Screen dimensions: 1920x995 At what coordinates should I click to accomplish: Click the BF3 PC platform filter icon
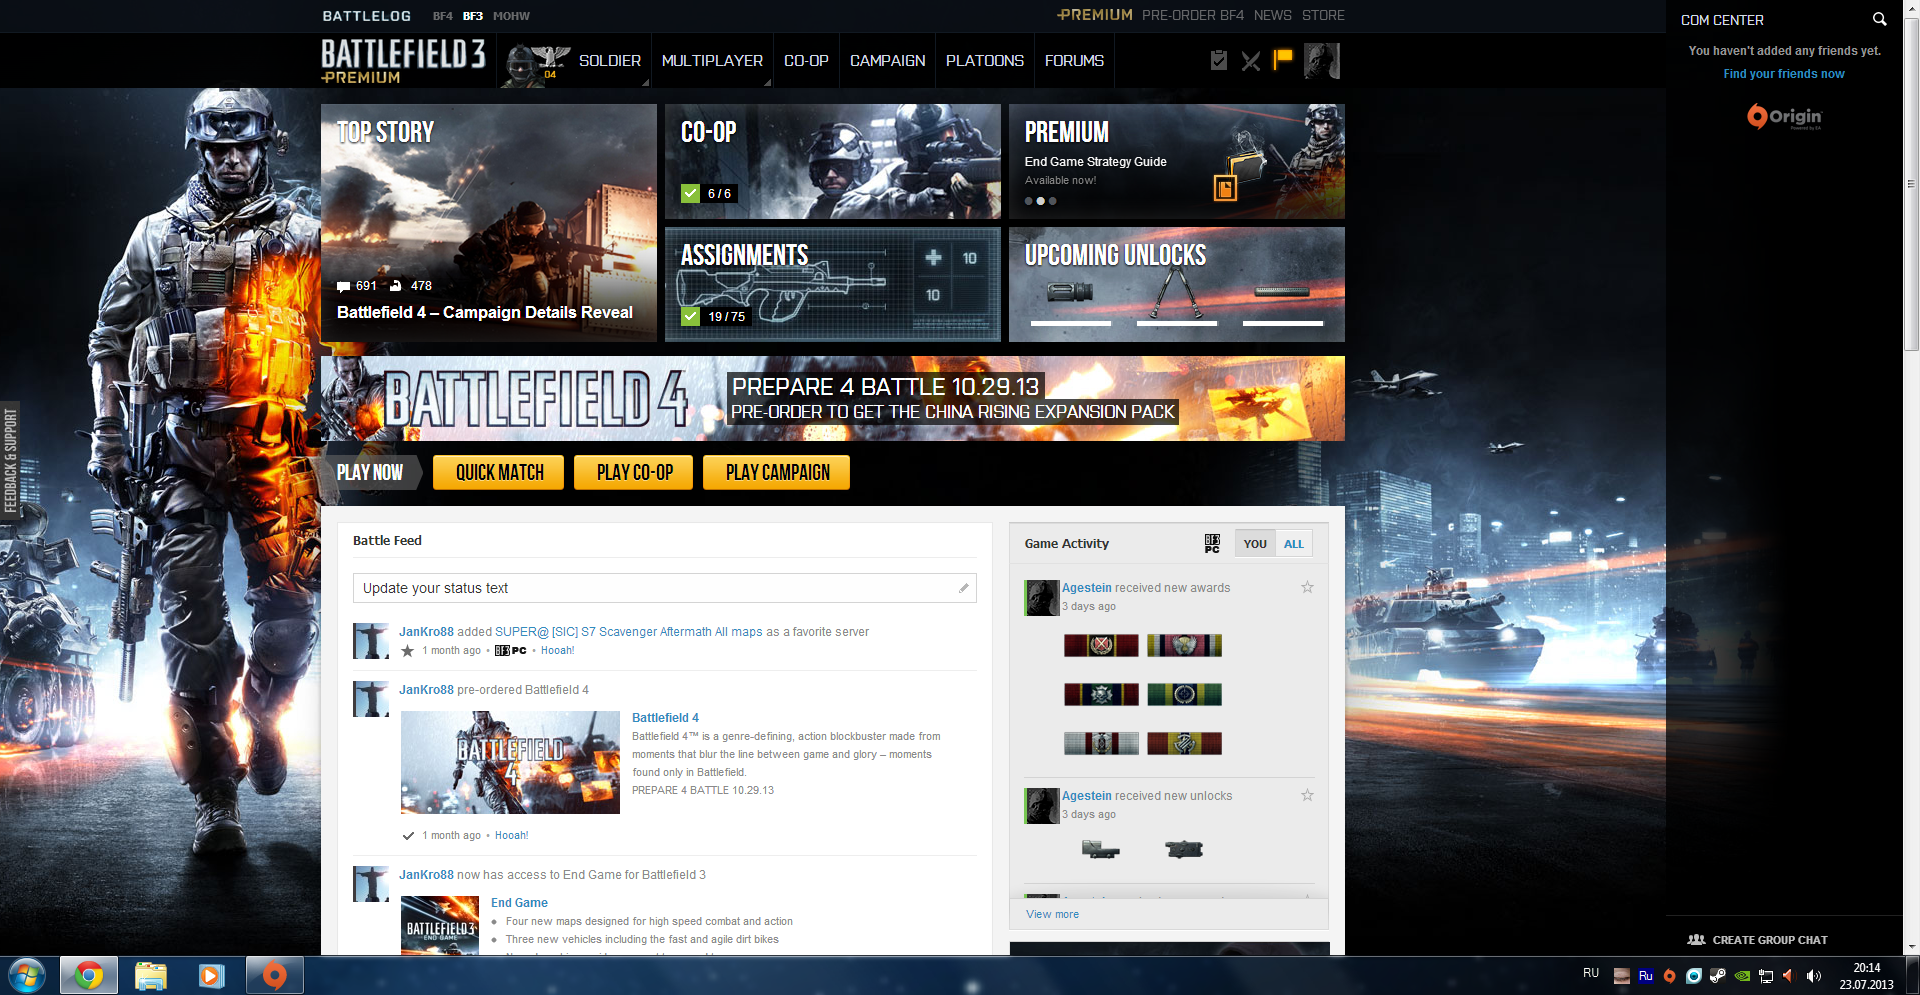click(1212, 543)
